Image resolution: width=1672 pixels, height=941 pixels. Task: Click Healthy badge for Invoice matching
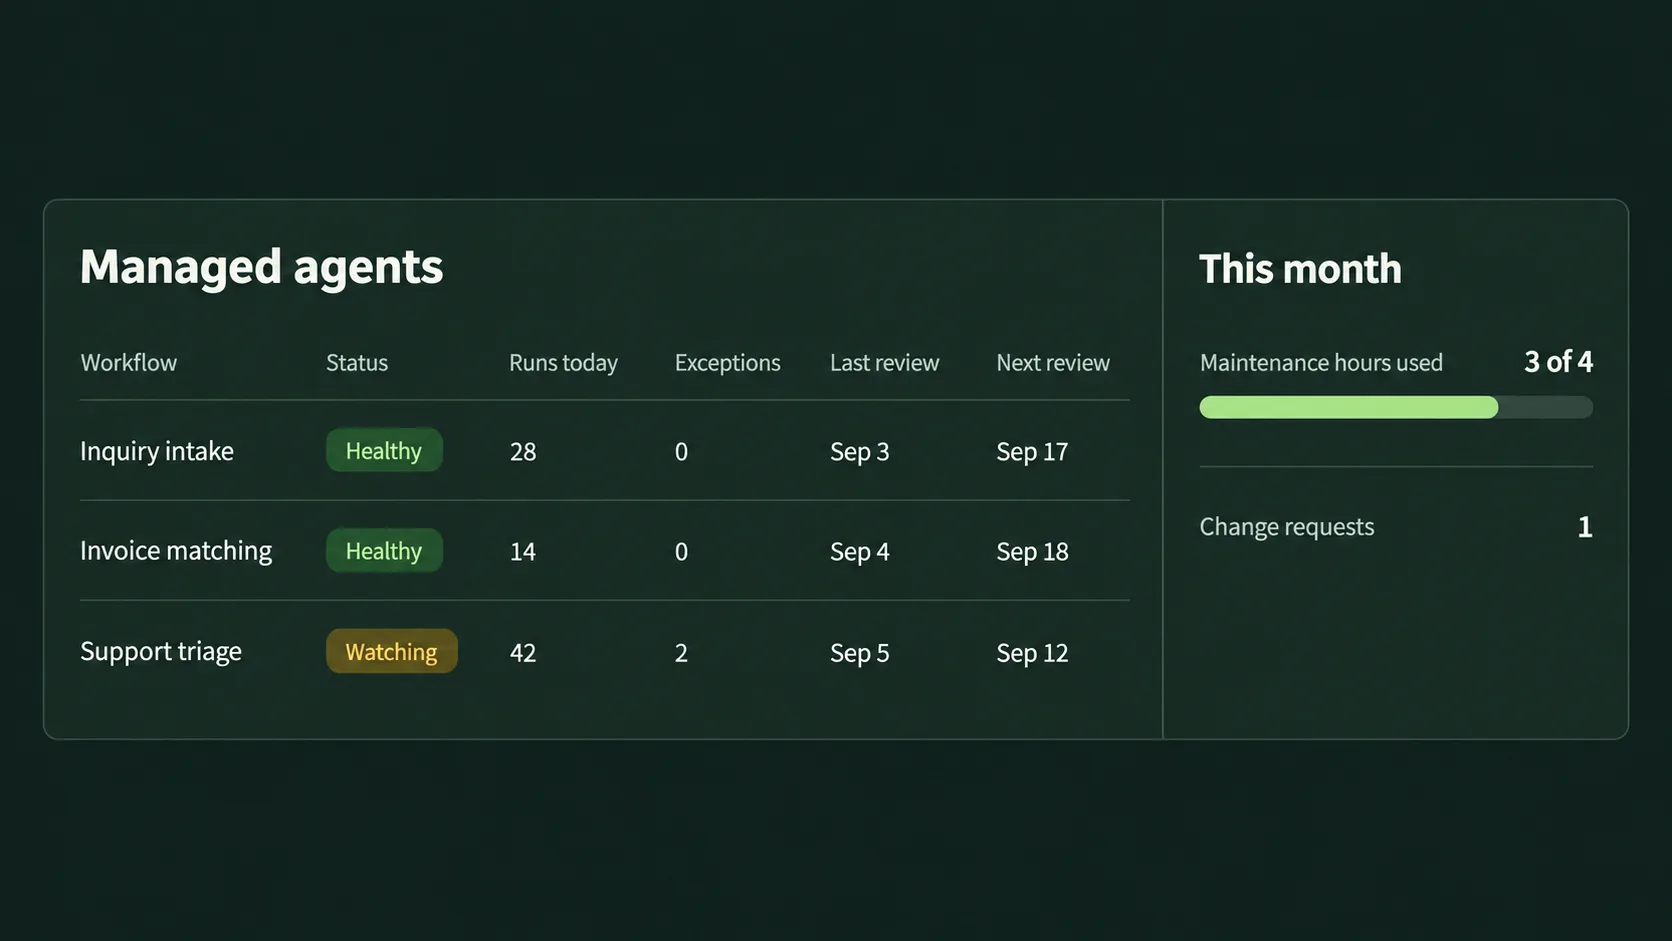(x=384, y=551)
